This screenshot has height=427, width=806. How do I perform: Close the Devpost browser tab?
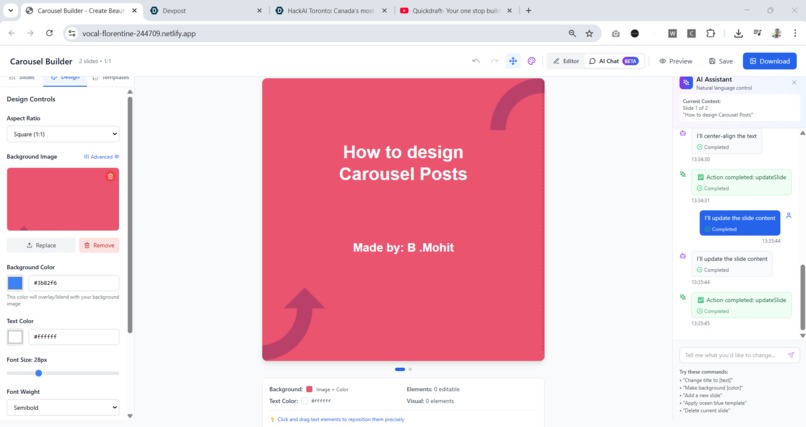click(x=259, y=10)
